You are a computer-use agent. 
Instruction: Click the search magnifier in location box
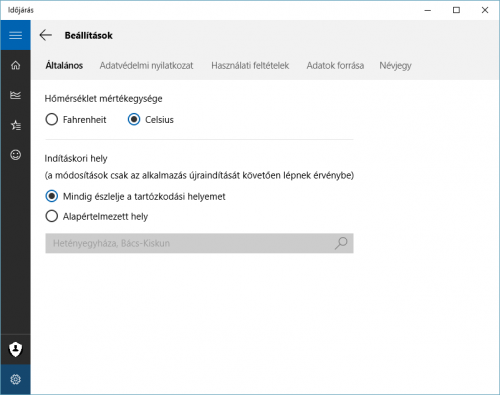click(341, 243)
